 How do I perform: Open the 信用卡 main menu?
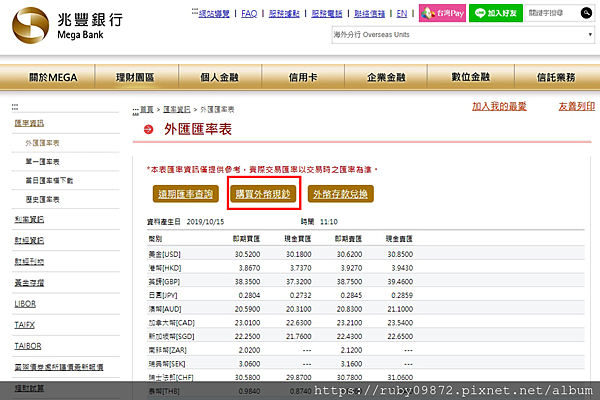click(x=303, y=77)
